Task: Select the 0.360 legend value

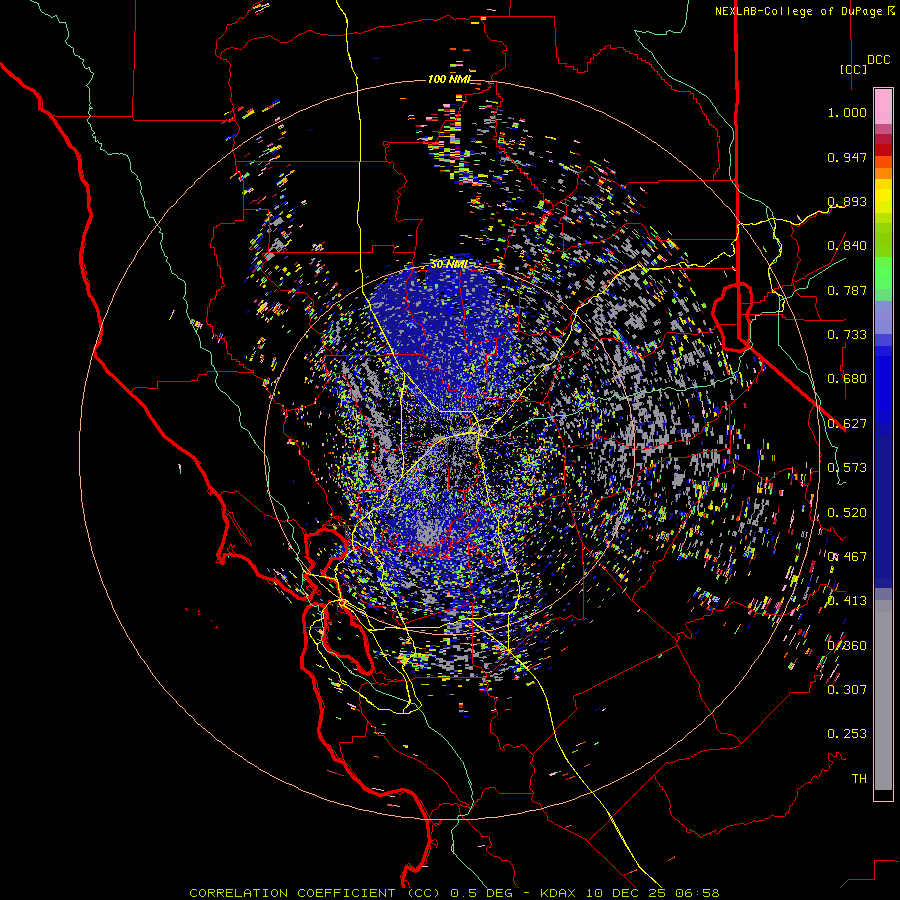Action: 847,646
